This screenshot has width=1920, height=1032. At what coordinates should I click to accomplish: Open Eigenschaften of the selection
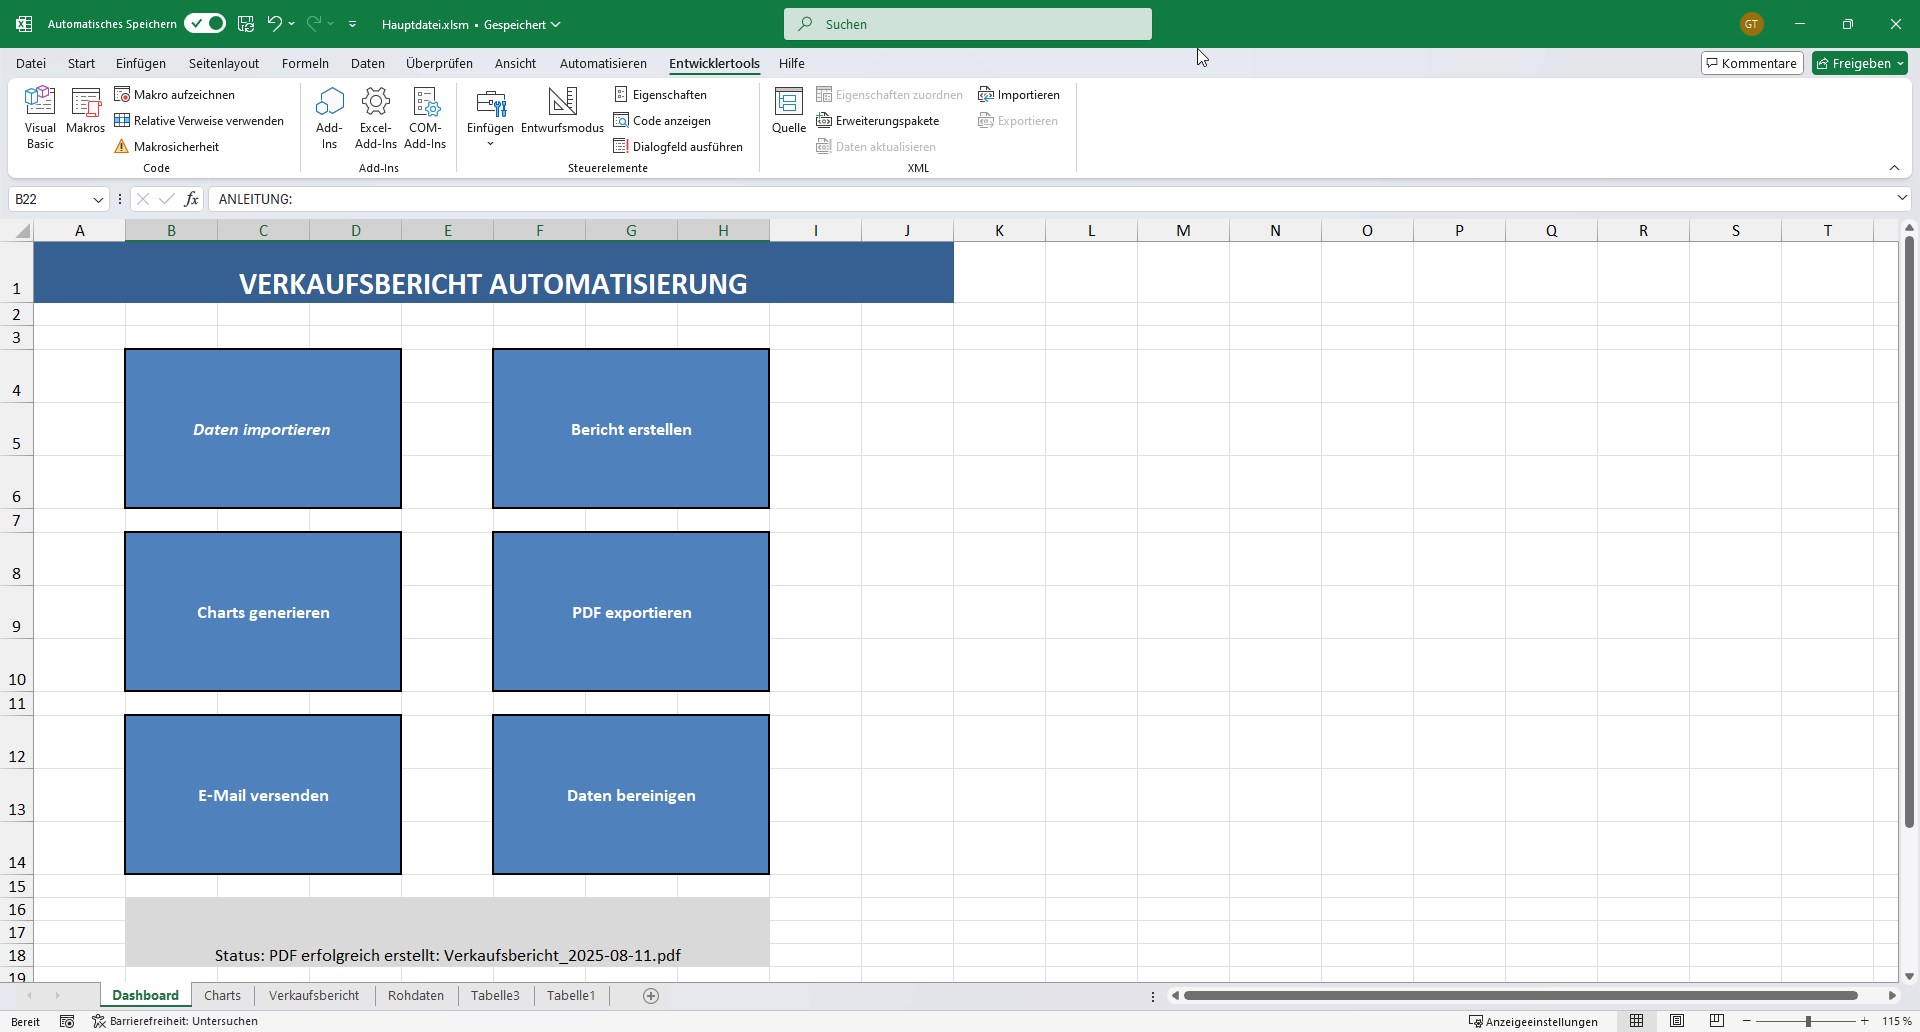pos(661,94)
